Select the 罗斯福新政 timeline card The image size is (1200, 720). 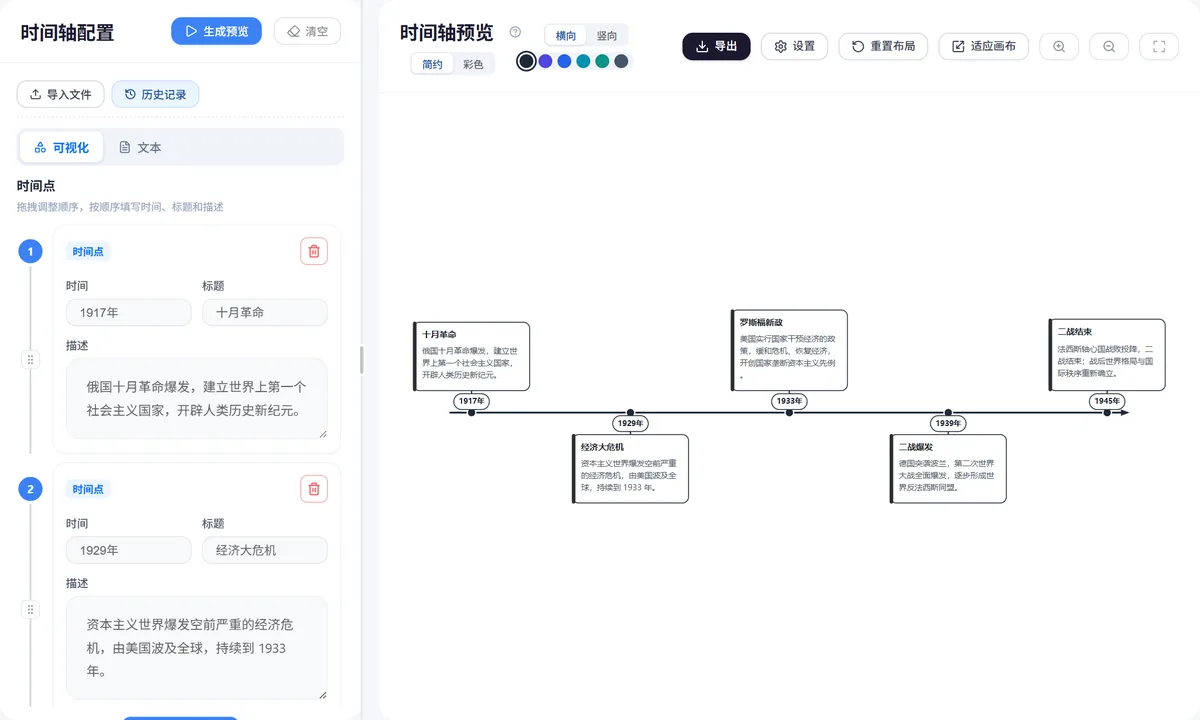click(x=790, y=350)
